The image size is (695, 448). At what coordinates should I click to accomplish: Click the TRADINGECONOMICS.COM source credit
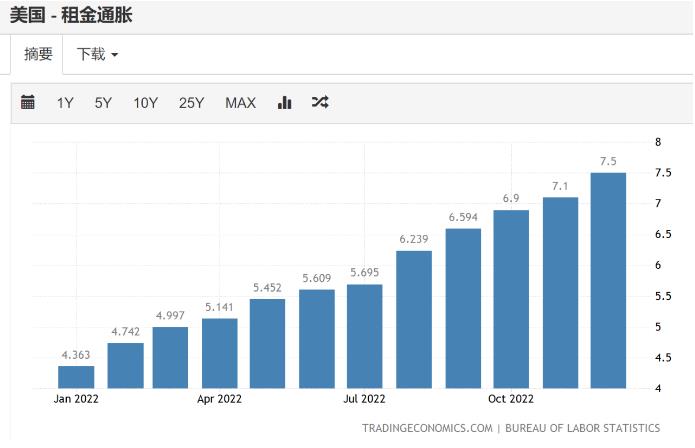[x=427, y=428]
